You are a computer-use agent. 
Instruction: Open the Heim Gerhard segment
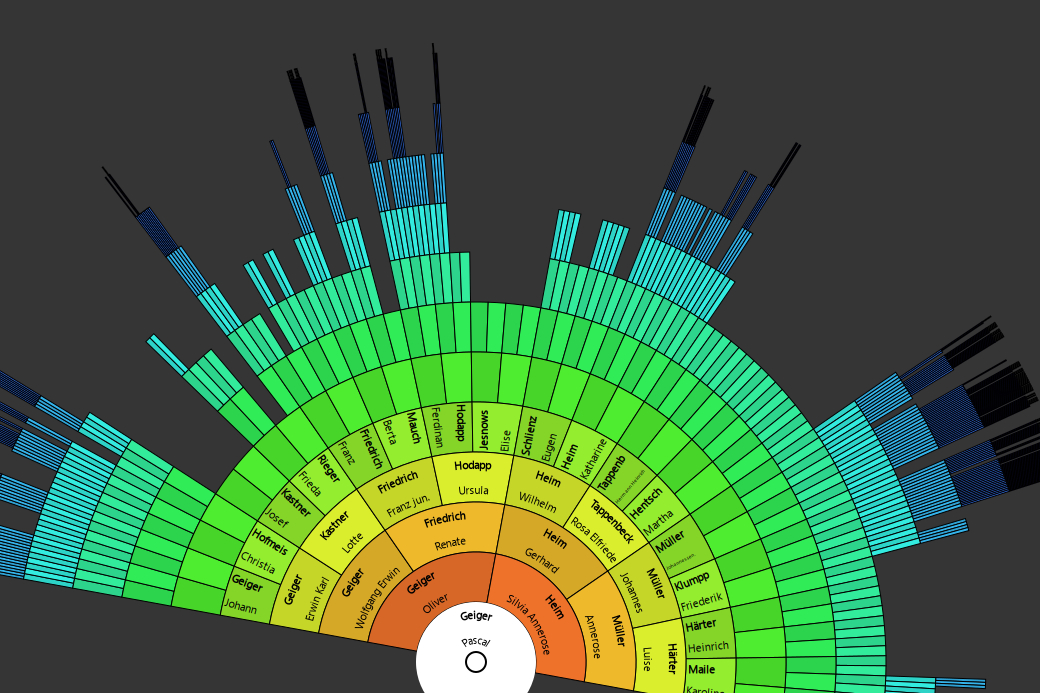tap(547, 549)
